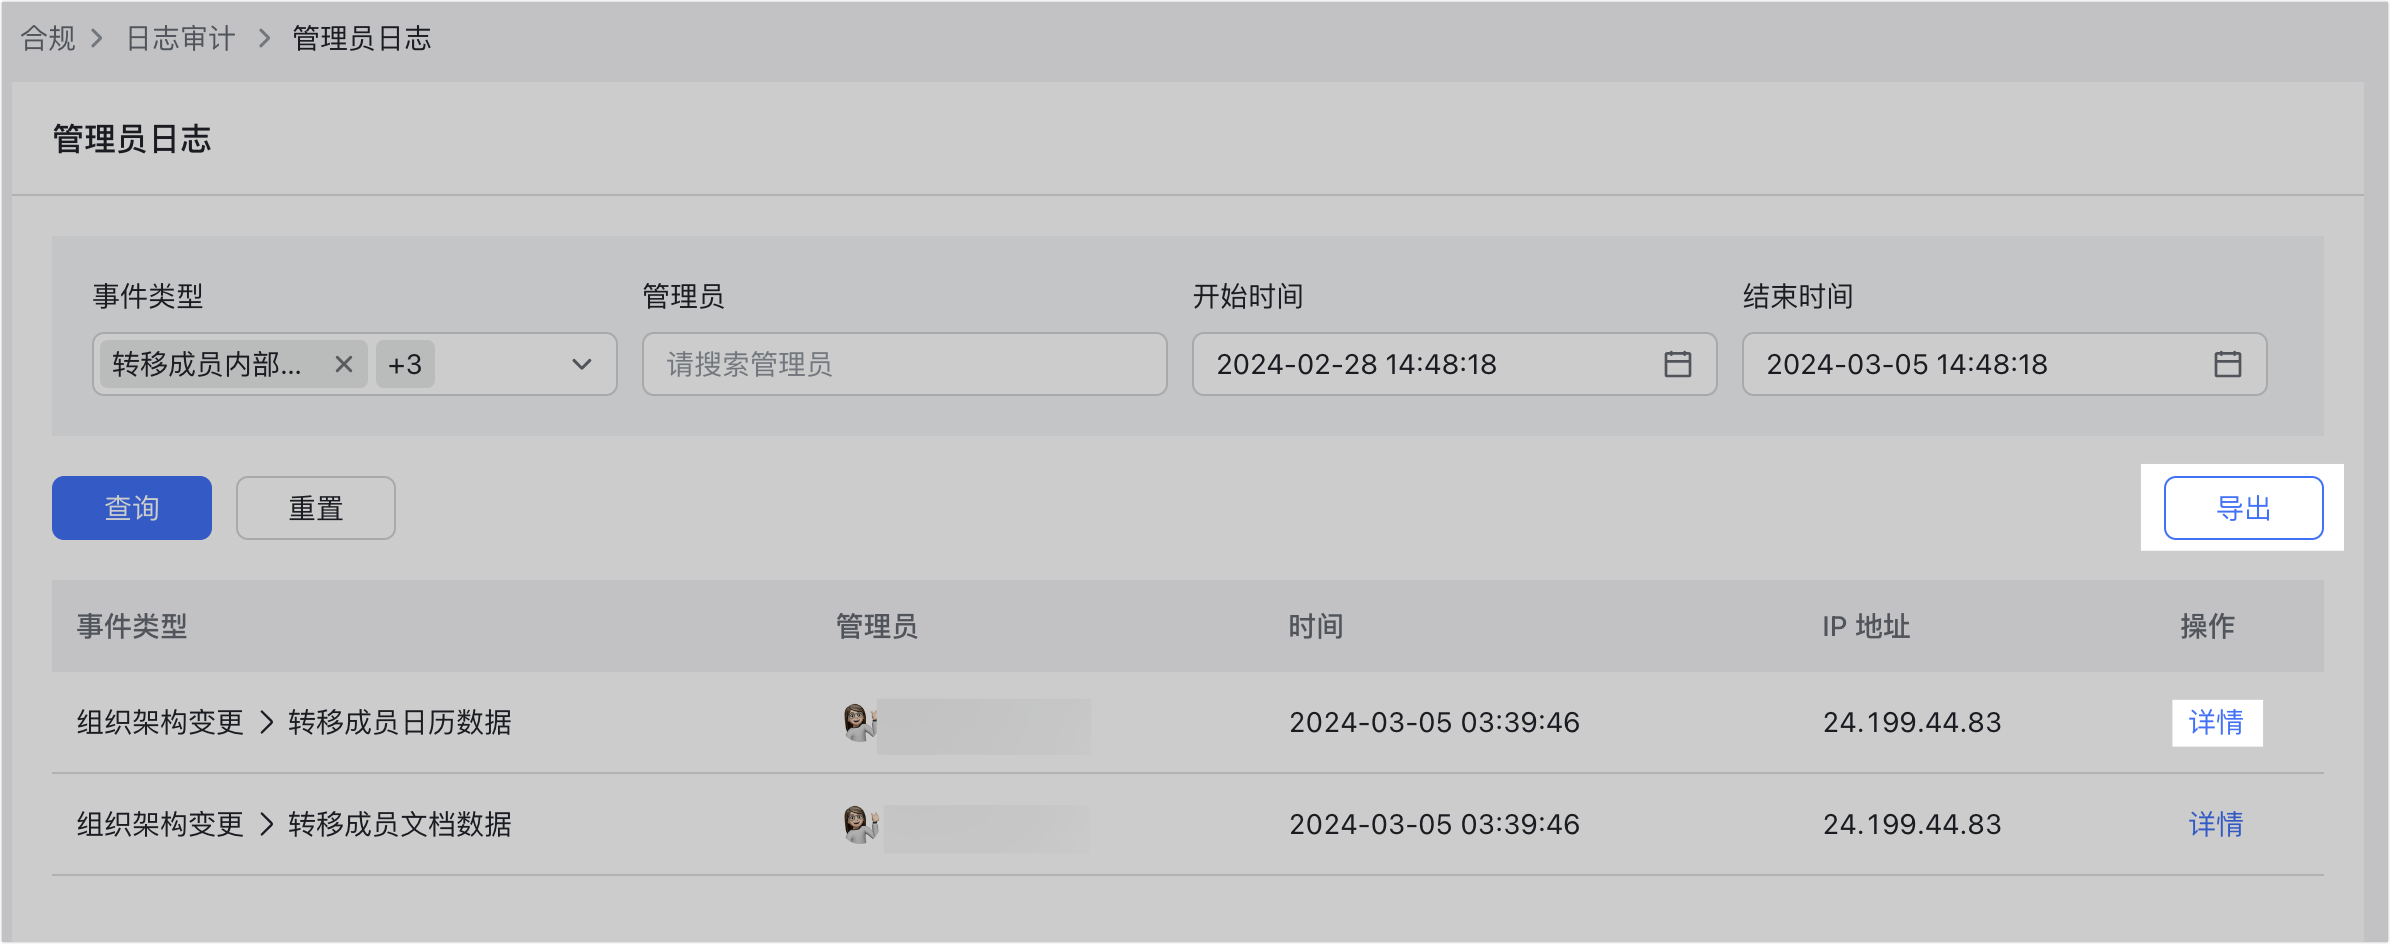Open the 结束时间 calendar icon
This screenshot has height=944, width=2390.
tap(2228, 364)
